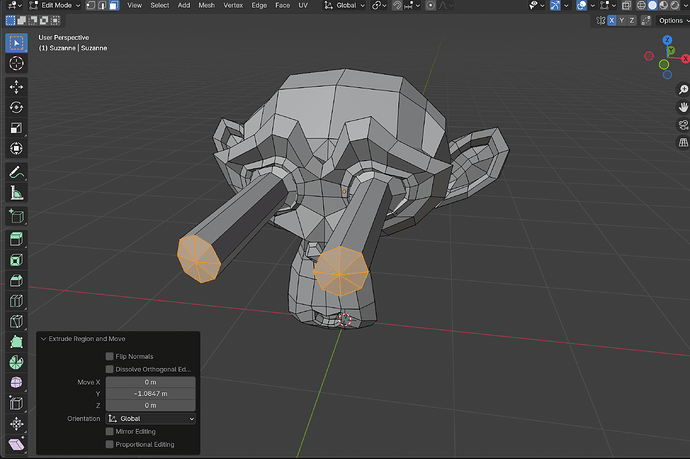This screenshot has height=459, width=690.
Task: Toggle the snapping magnet button
Action: [397, 5]
